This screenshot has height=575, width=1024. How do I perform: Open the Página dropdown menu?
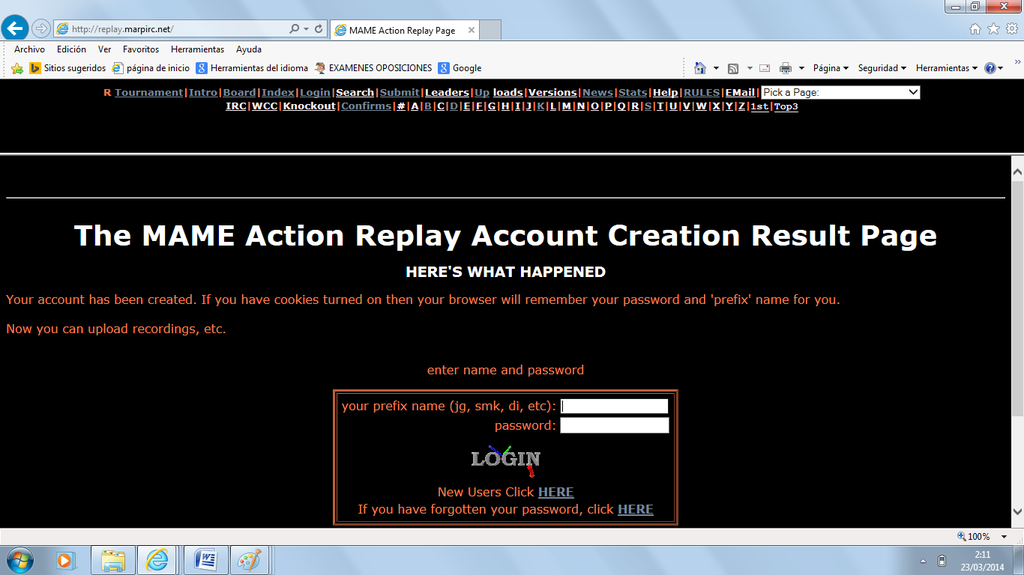[x=831, y=68]
